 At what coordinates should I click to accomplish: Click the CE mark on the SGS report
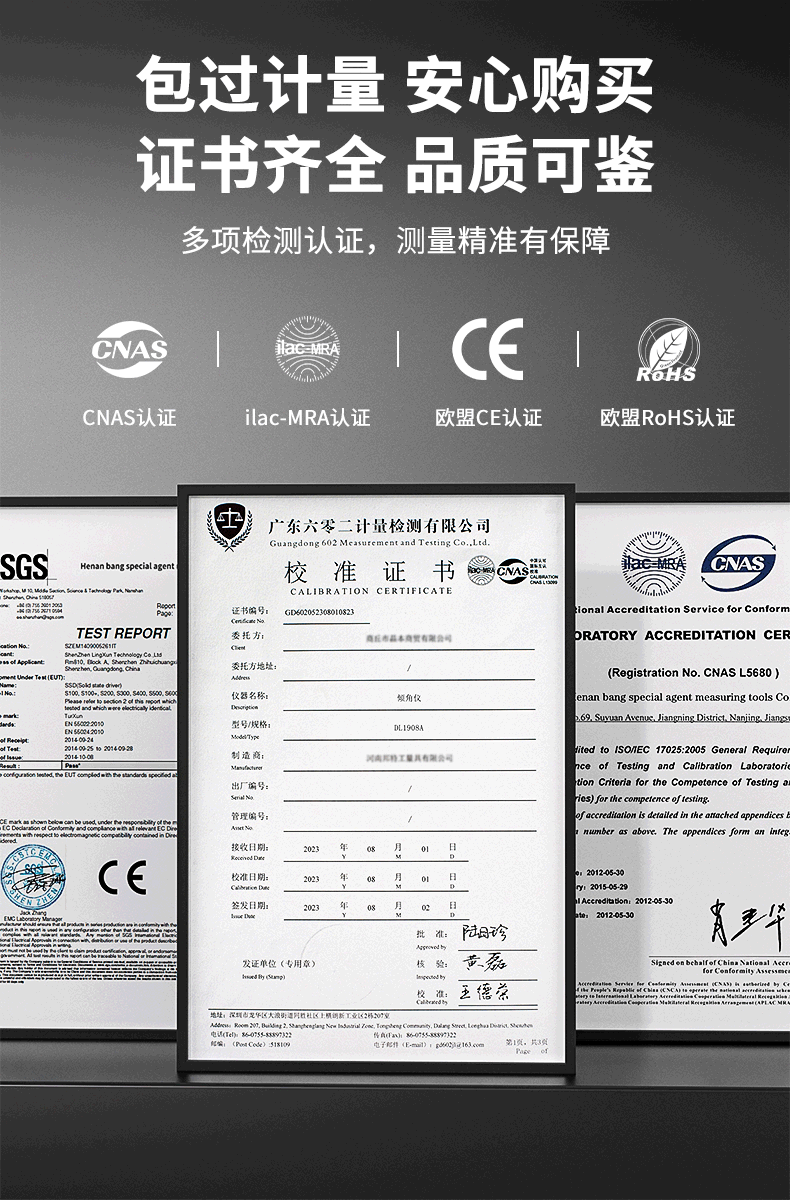(x=122, y=877)
